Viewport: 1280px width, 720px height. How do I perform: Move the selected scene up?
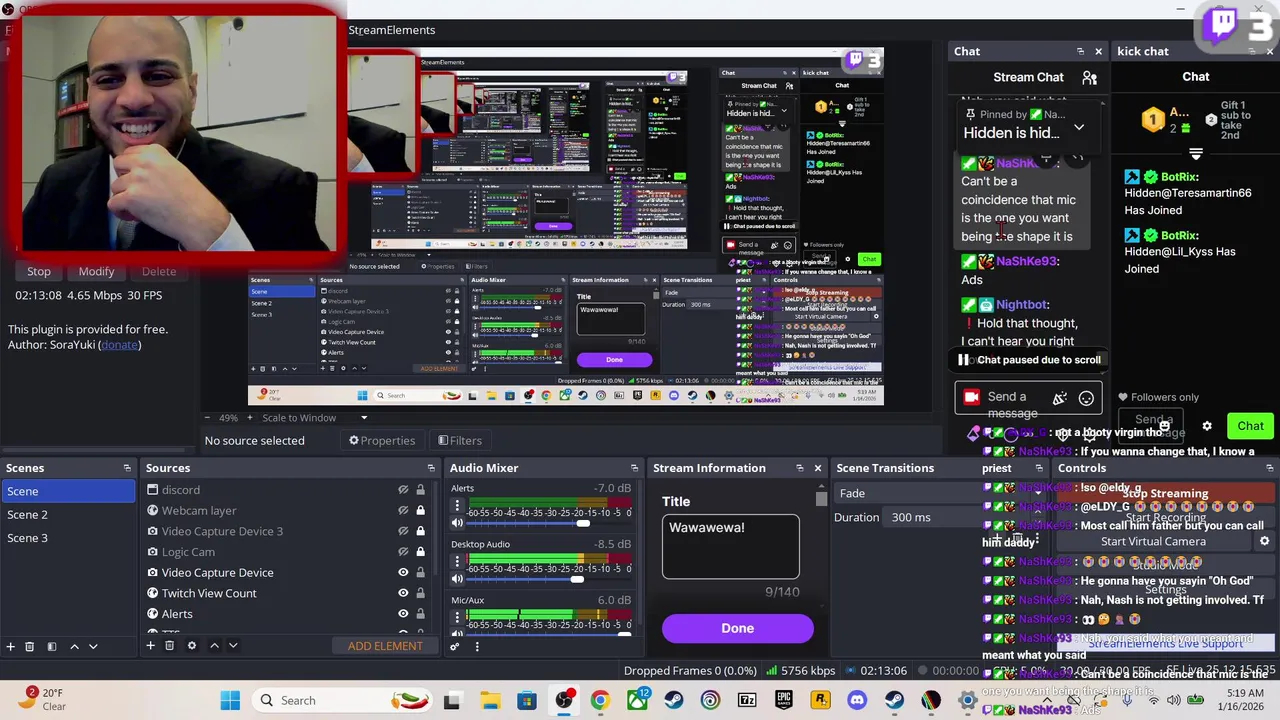coord(74,646)
